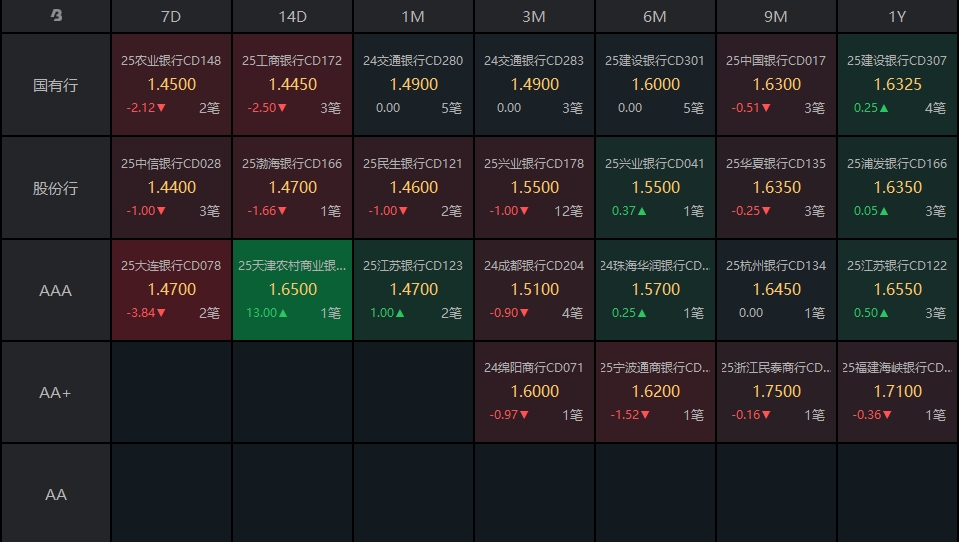Select the 1M tenor column header
959x542 pixels.
[x=413, y=17]
